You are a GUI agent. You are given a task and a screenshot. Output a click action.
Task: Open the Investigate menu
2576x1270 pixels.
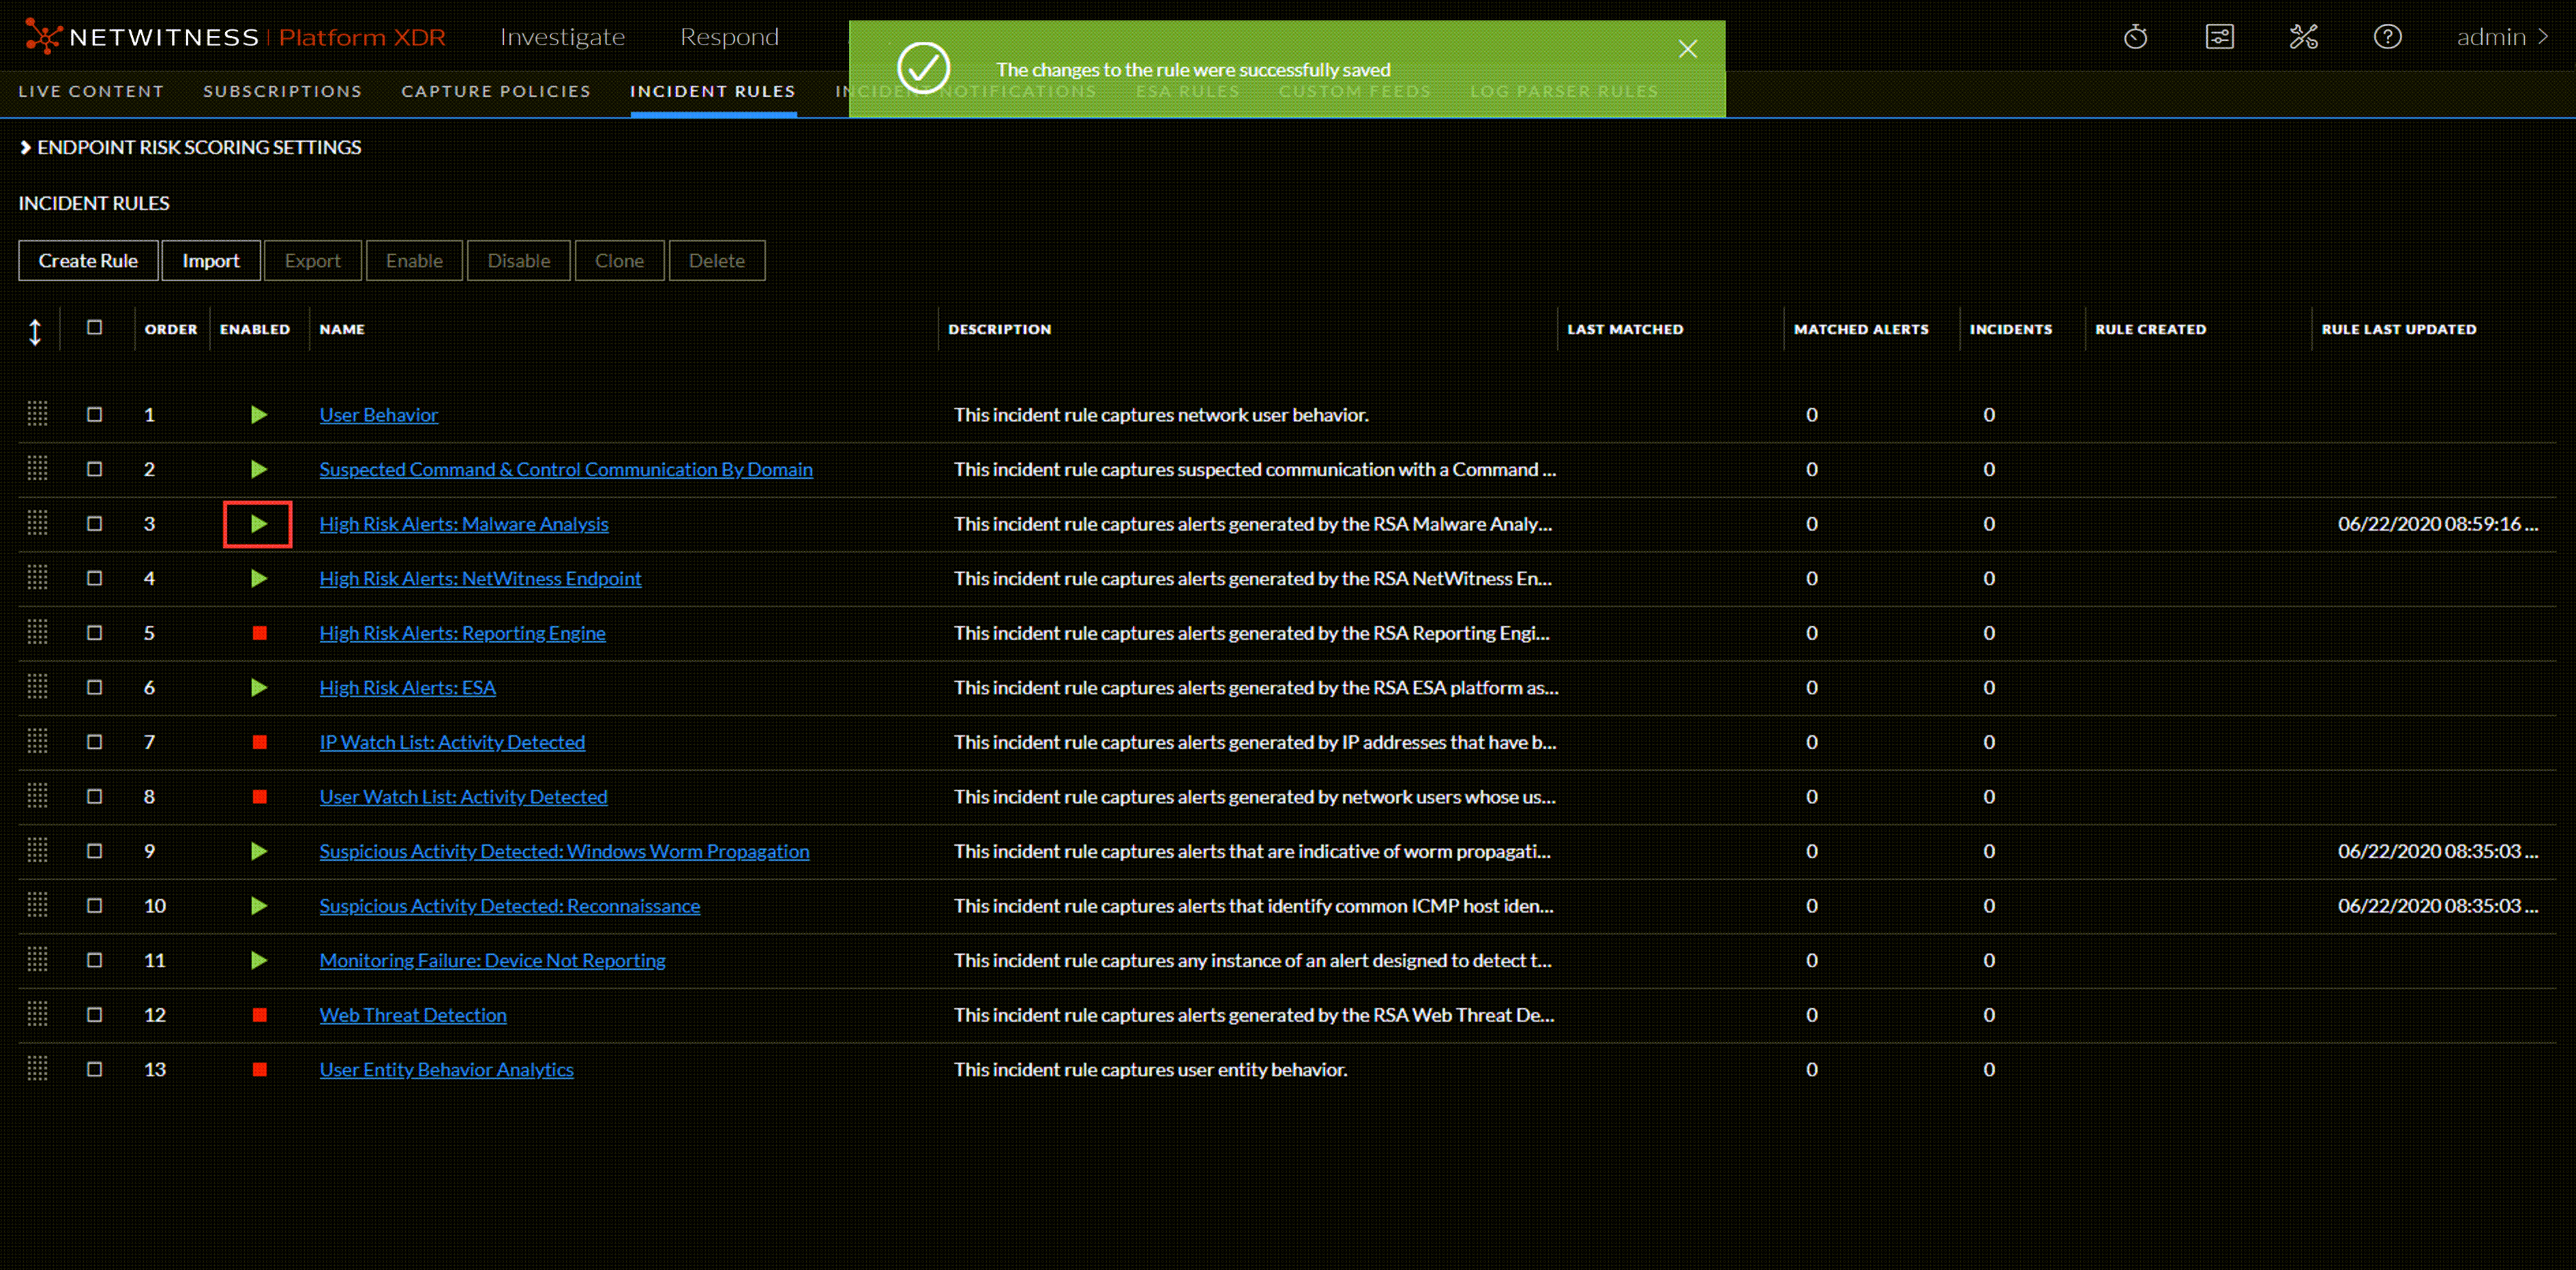point(562,37)
